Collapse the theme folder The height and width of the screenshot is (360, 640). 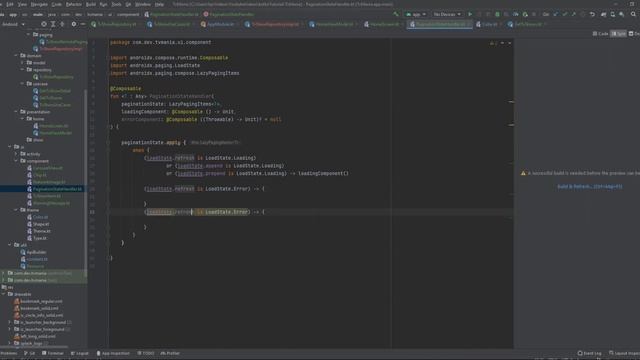click(16, 210)
